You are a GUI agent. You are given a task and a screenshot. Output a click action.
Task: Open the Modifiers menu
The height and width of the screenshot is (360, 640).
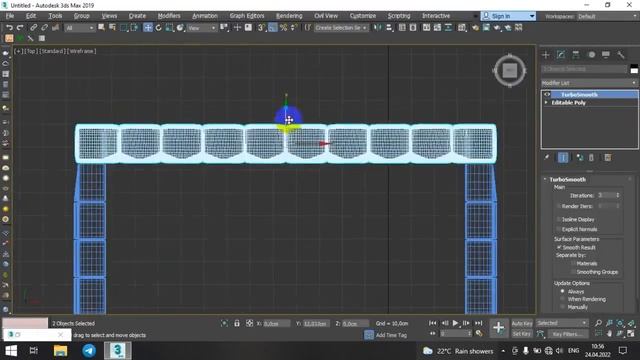pyautogui.click(x=169, y=16)
